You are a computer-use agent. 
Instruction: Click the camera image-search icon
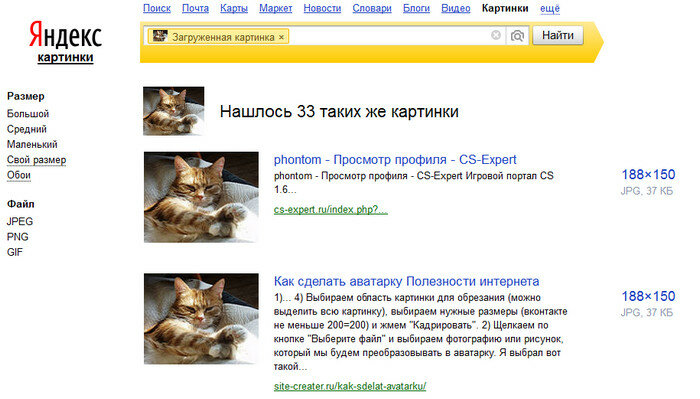pyautogui.click(x=517, y=36)
